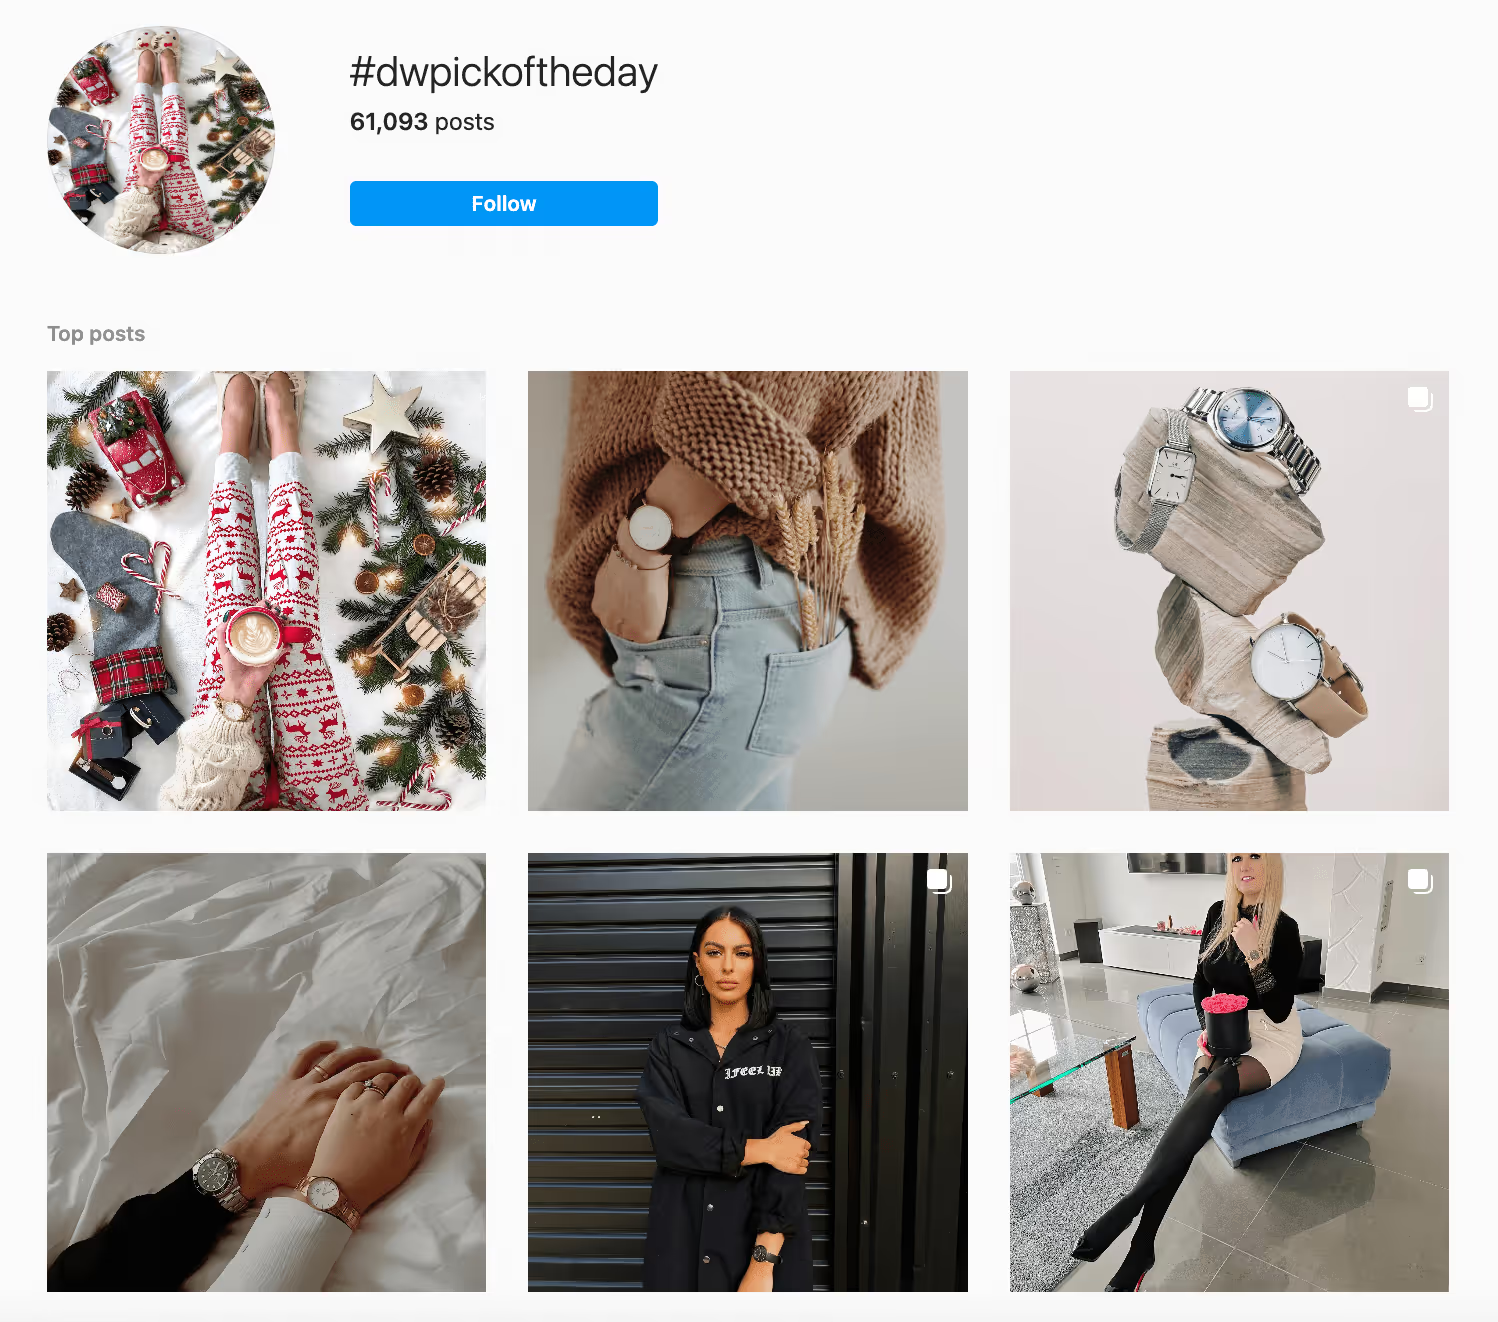Click the #dwpickoftheday hashtag title

pyautogui.click(x=503, y=73)
